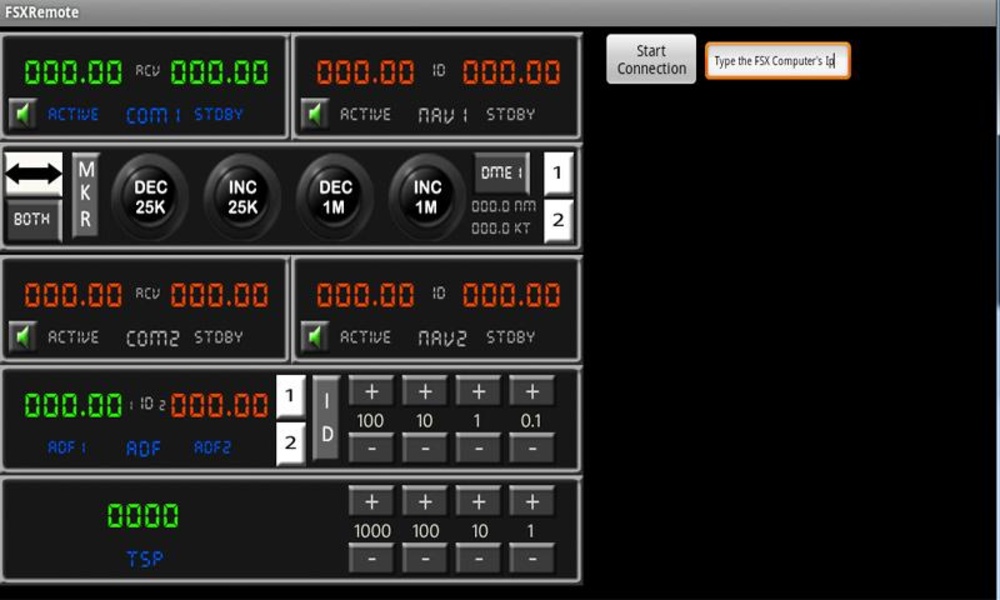
Task: Click the DME 000.0 KT readout
Action: click(x=501, y=228)
